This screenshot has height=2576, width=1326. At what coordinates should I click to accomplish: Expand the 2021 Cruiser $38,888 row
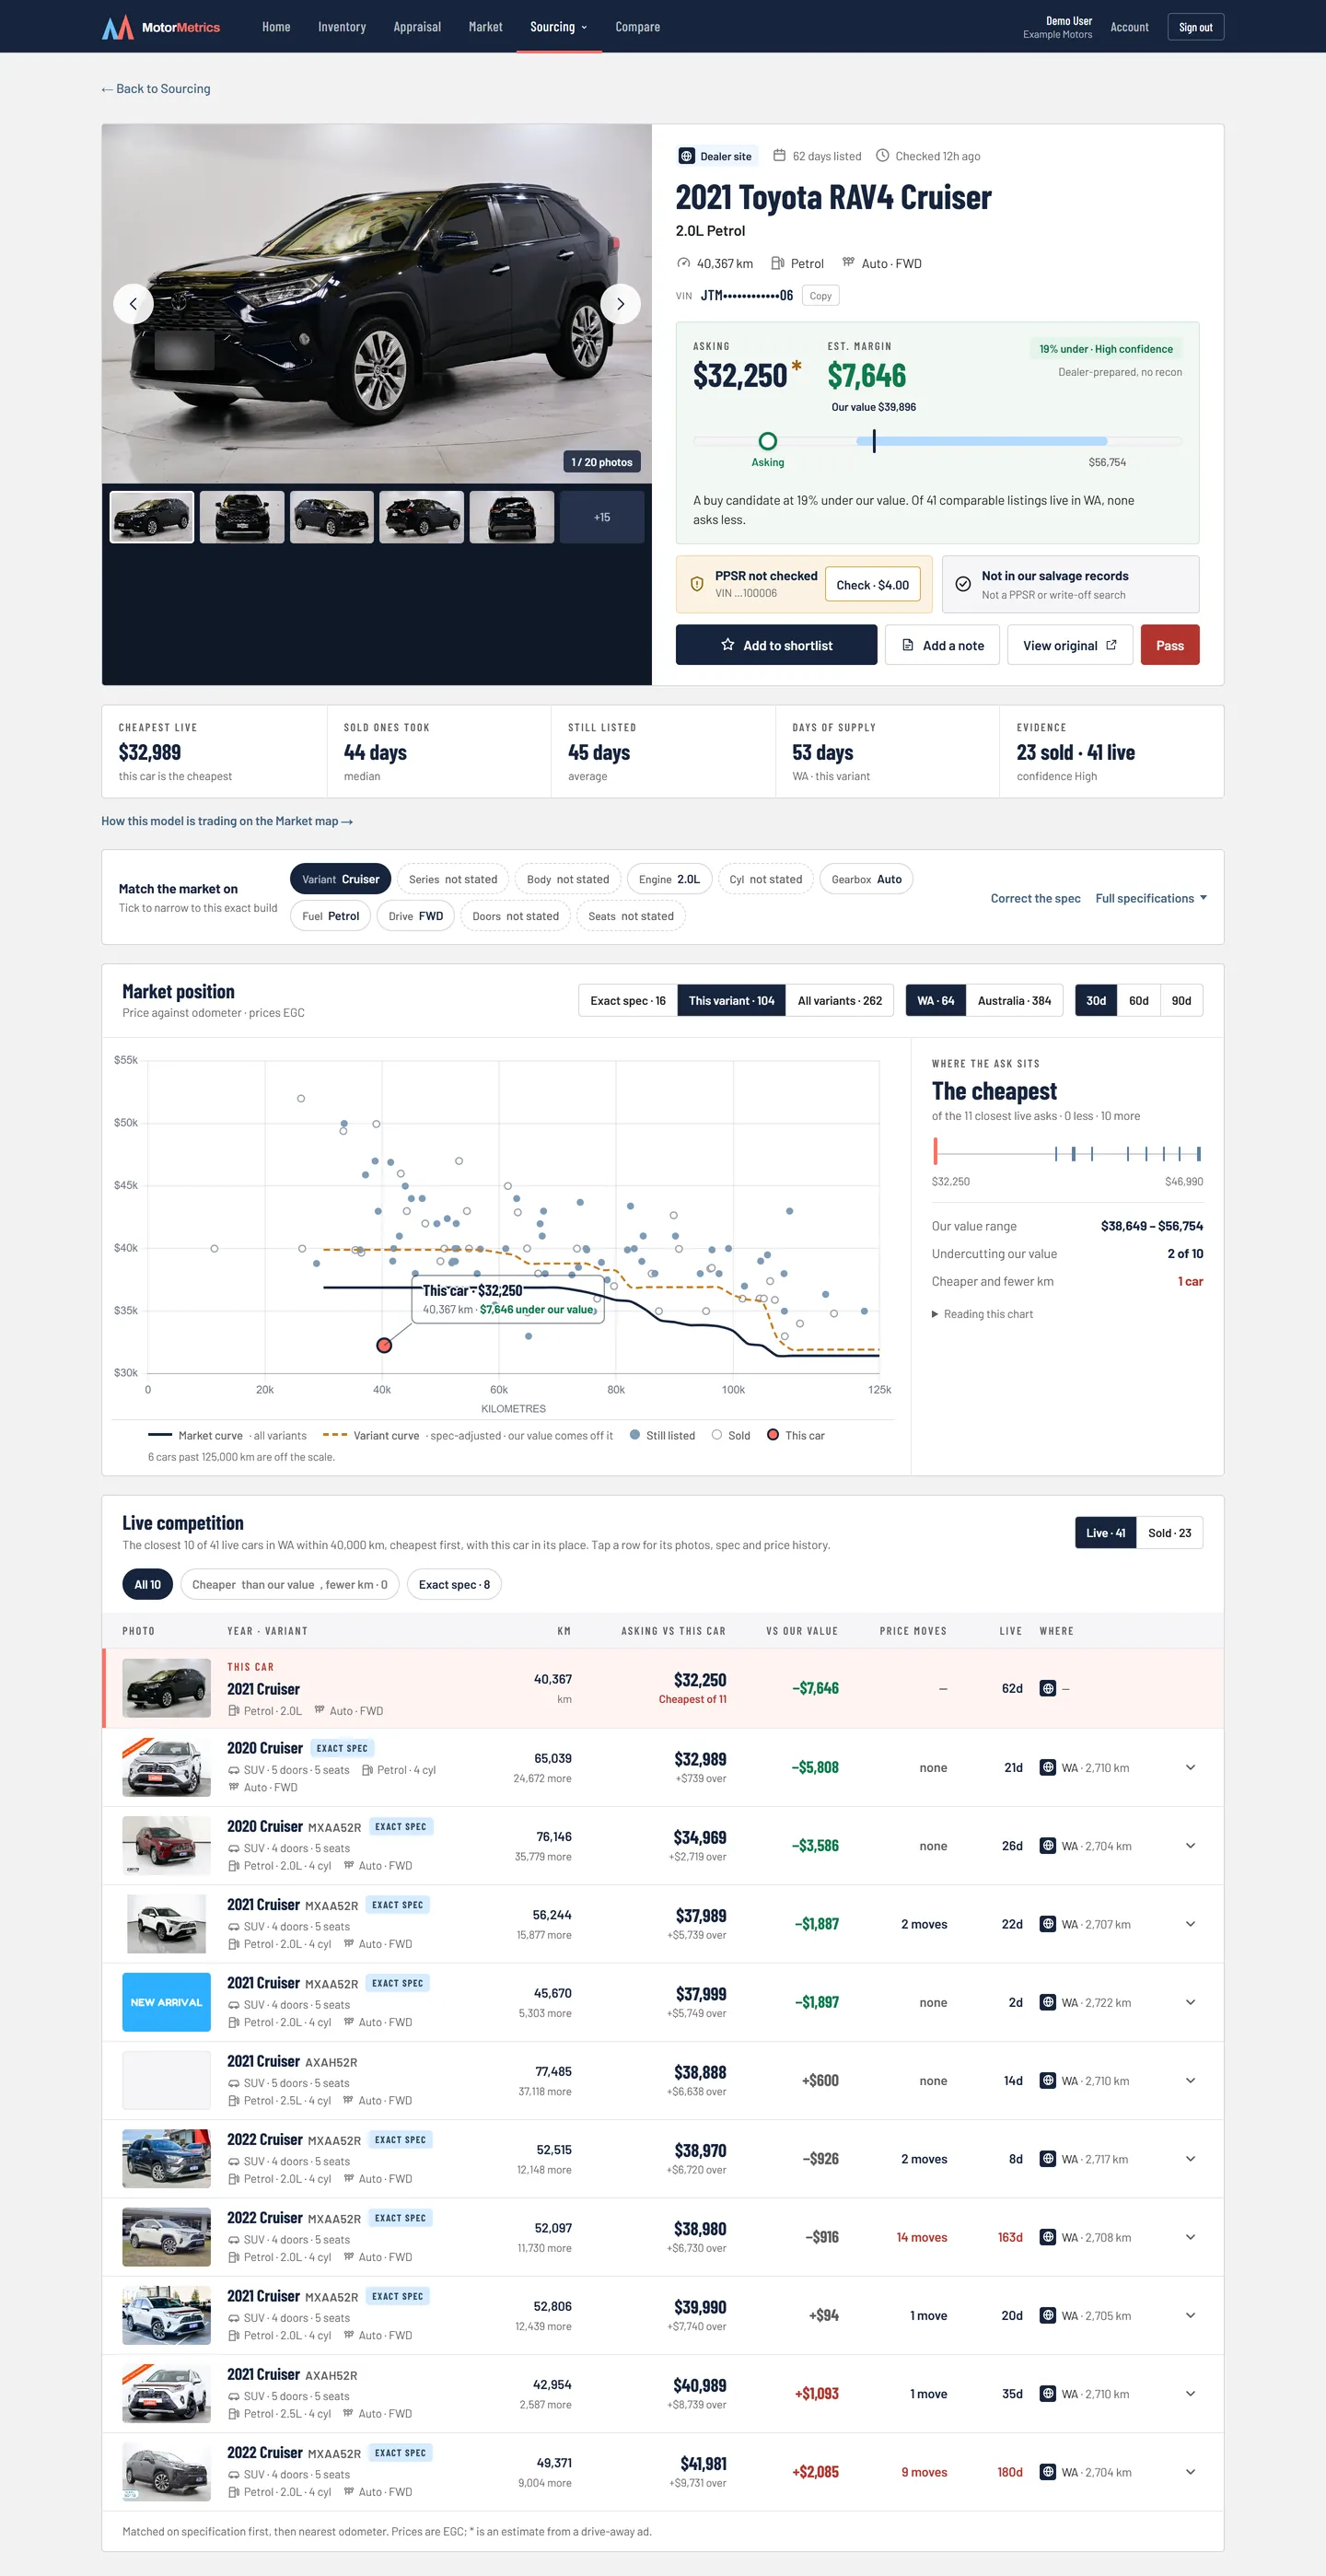[1190, 2080]
